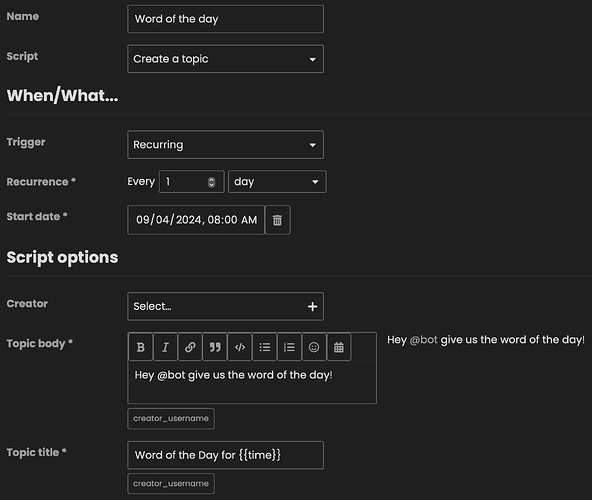Adjust Recurrence interval number stepper arrows

(x=211, y=182)
